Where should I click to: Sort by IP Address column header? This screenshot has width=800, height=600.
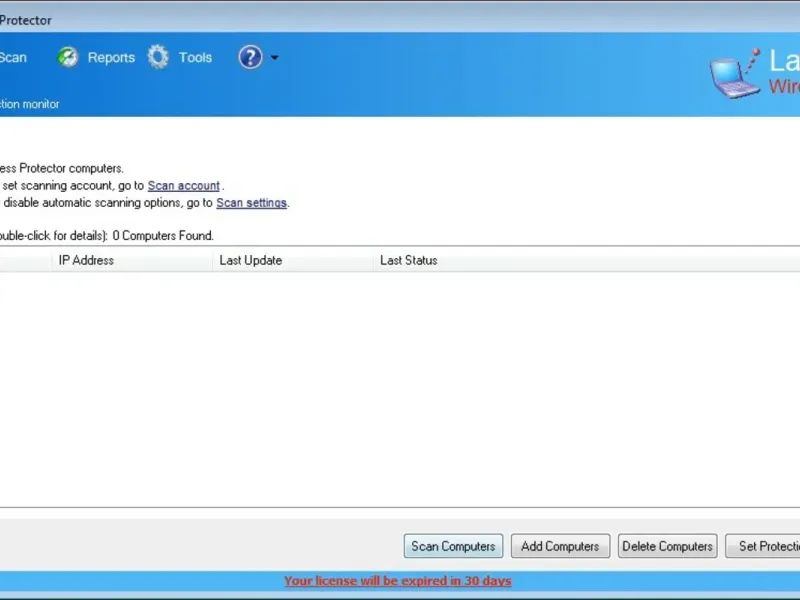[x=132, y=260]
